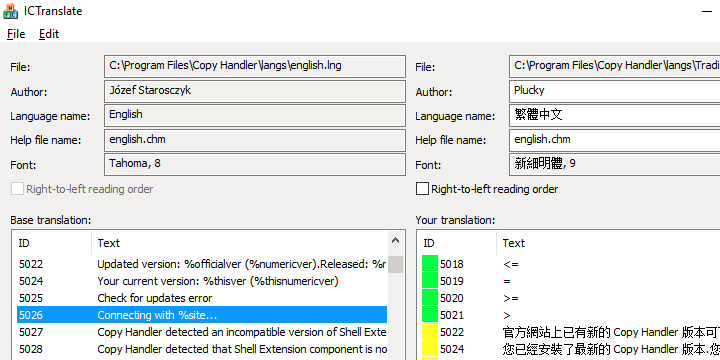This screenshot has width=720, height=360.
Task: Click the translation Language name field
Action: (x=614, y=116)
